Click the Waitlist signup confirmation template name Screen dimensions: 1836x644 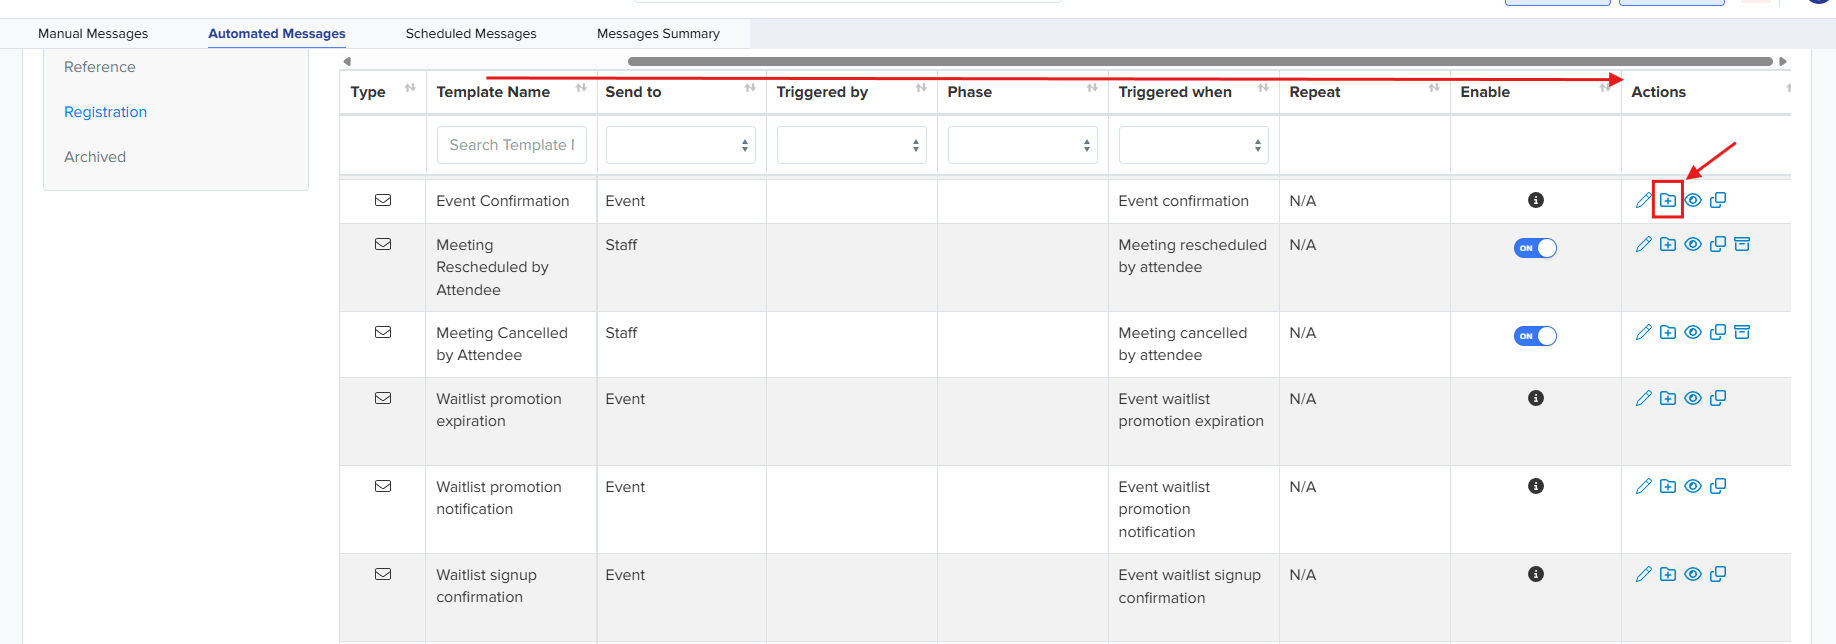(x=487, y=586)
